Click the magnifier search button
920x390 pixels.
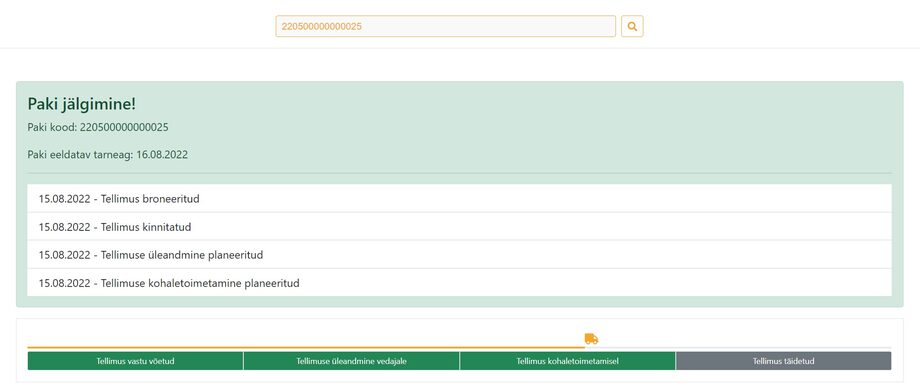click(x=632, y=26)
